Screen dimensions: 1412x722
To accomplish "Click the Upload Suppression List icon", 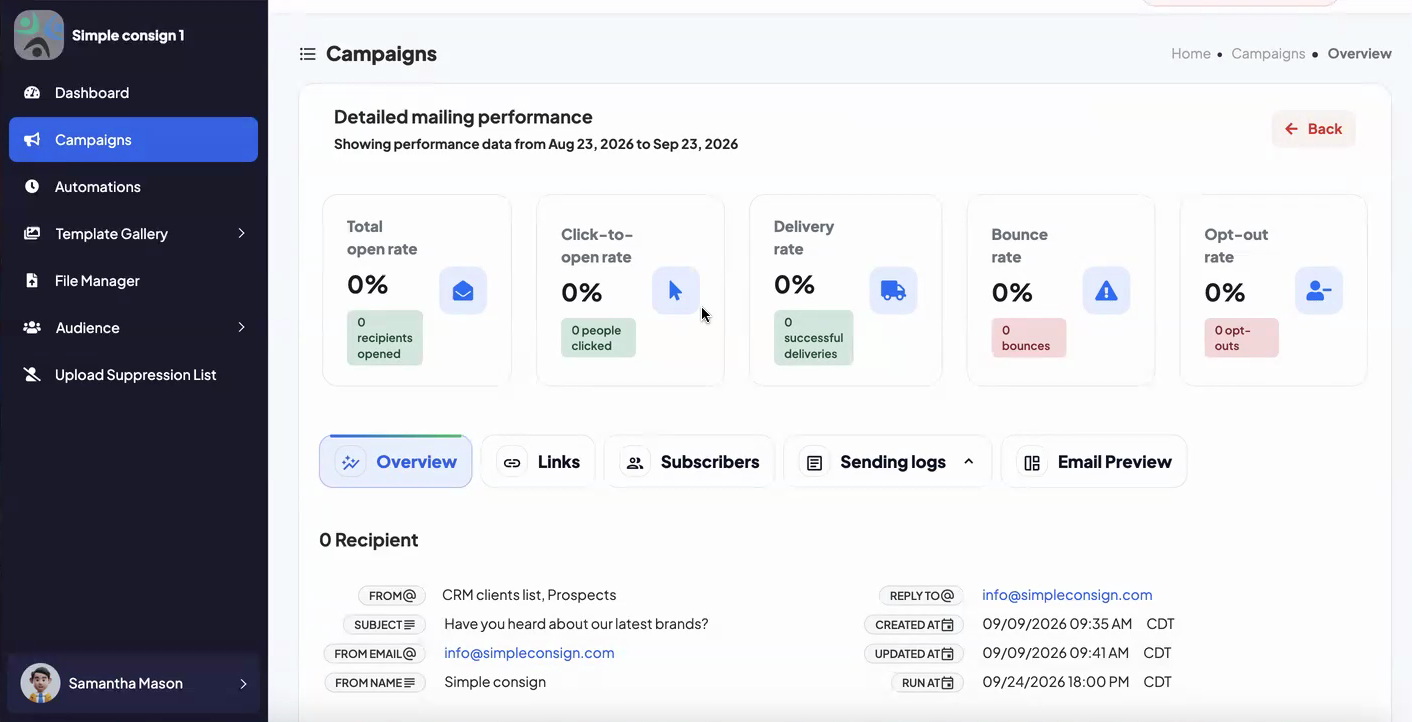I will (32, 375).
